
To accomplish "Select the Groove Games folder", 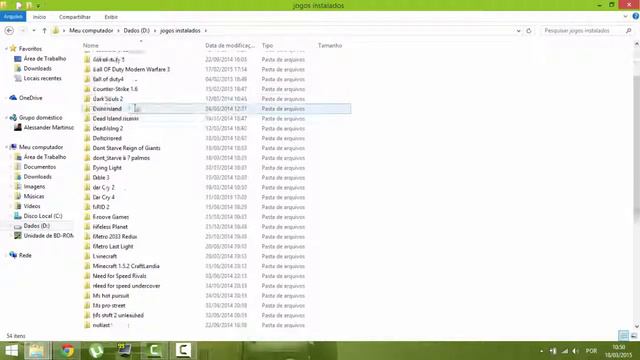I will tap(111, 217).
